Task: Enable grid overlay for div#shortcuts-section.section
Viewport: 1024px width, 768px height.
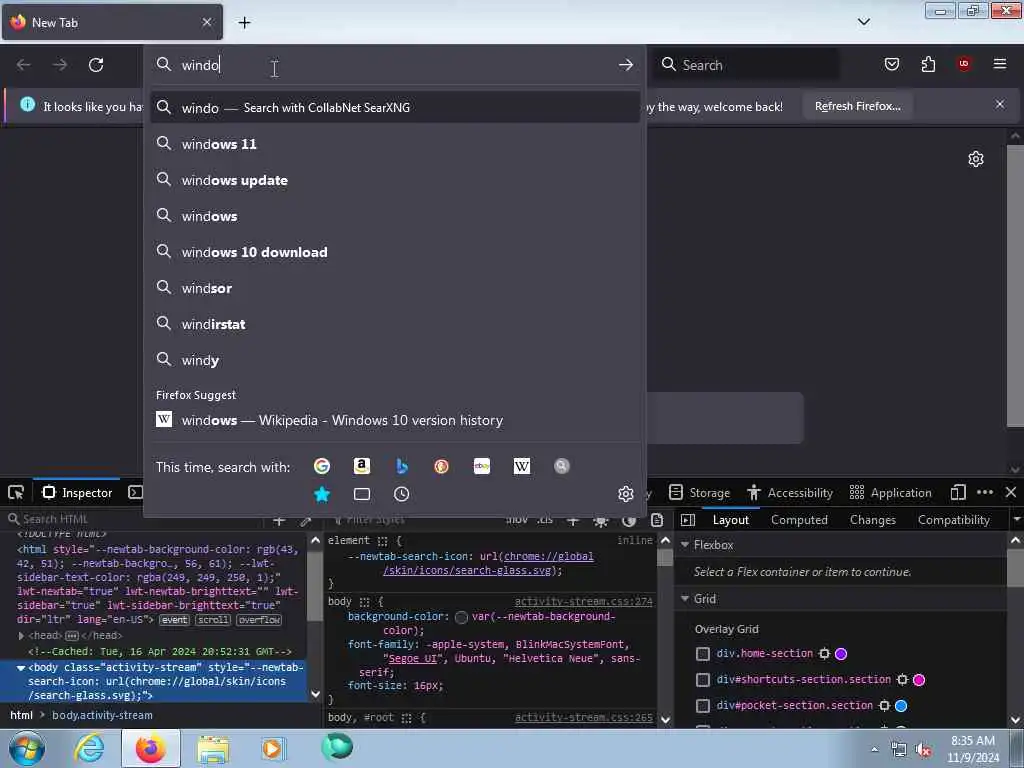Action: pos(703,680)
